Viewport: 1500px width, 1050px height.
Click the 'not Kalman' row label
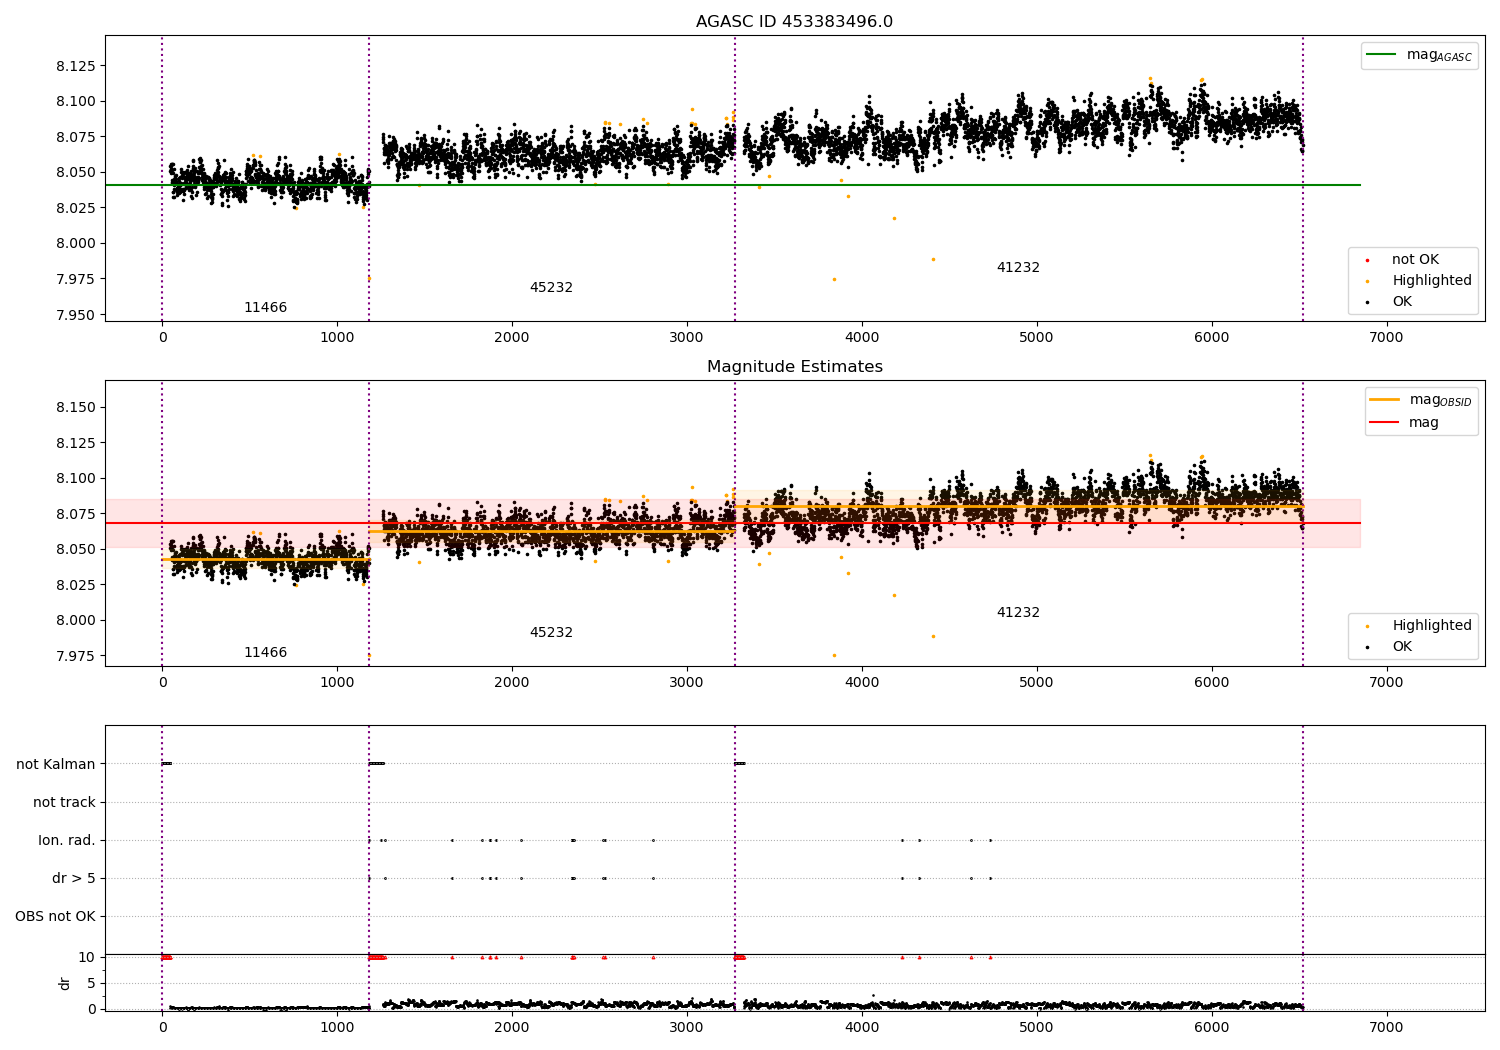tap(56, 765)
